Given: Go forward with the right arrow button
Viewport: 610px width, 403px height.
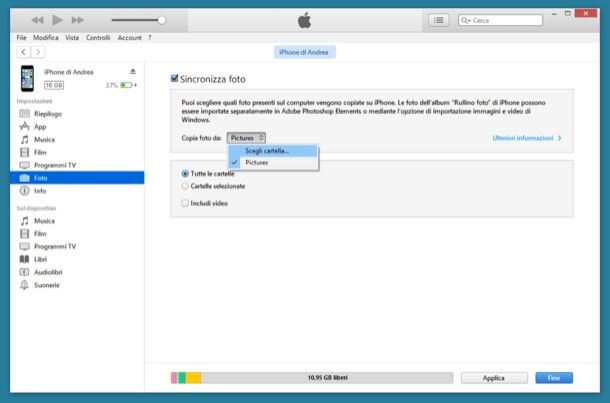Looking at the screenshot, I should click(x=38, y=52).
